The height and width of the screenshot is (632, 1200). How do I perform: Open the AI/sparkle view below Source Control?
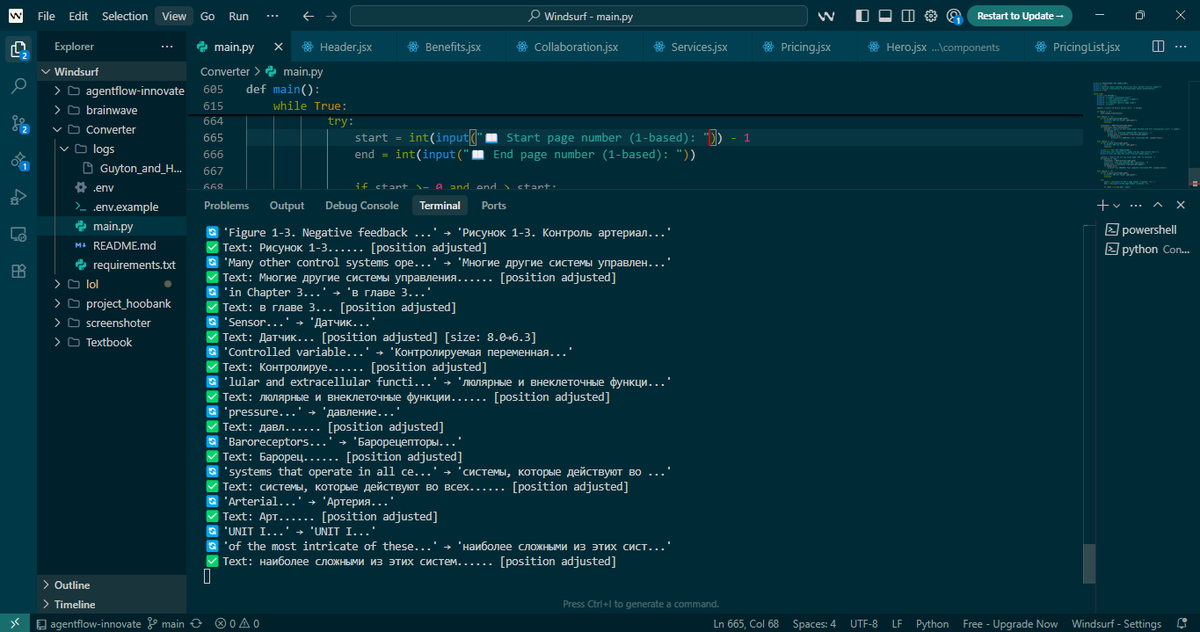[x=18, y=160]
